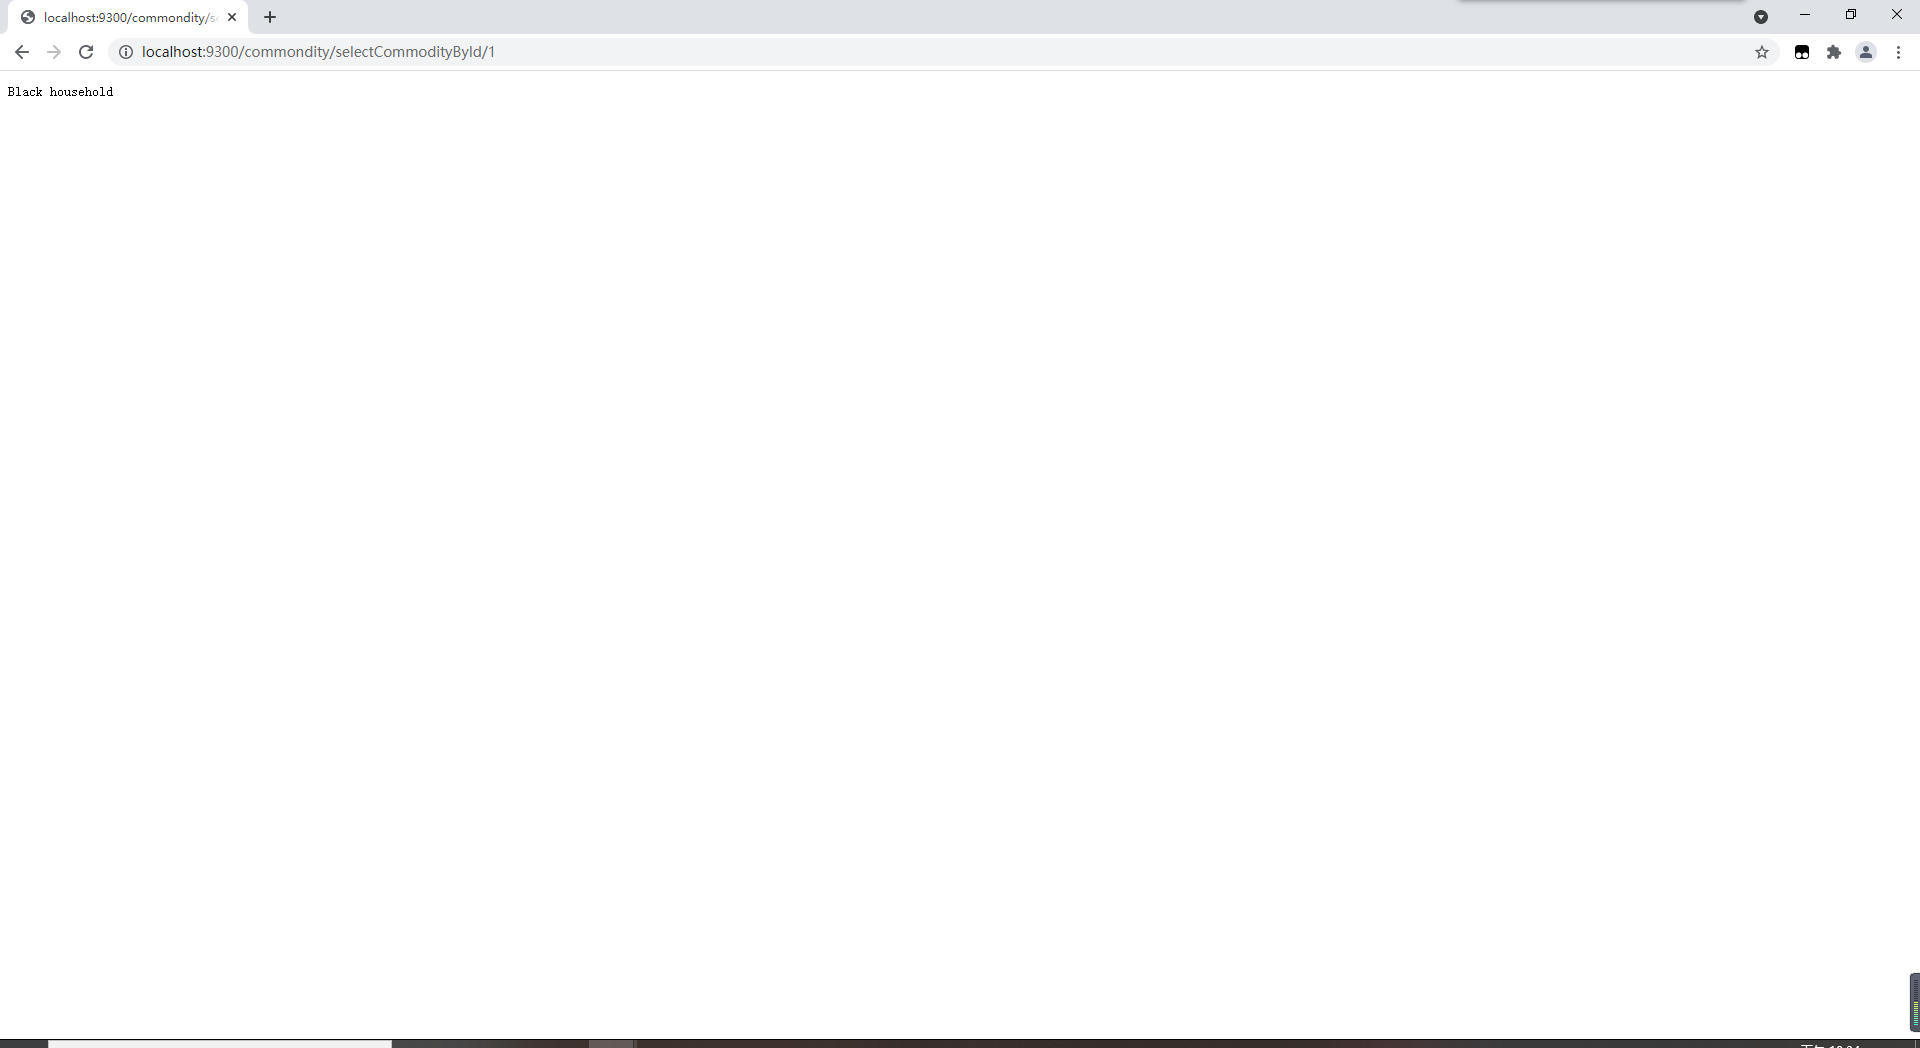Restore down the browser window

(1851, 15)
